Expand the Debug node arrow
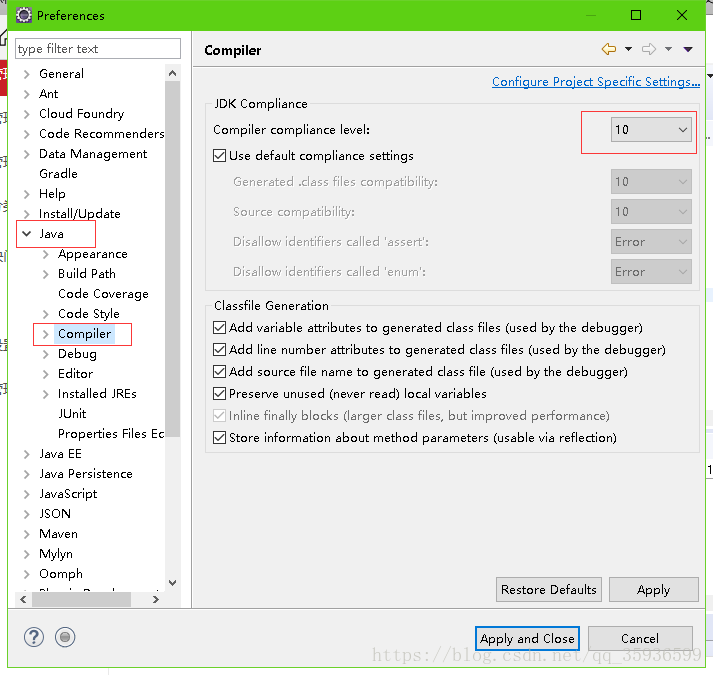Viewport: 713px width, 675px height. pos(45,354)
